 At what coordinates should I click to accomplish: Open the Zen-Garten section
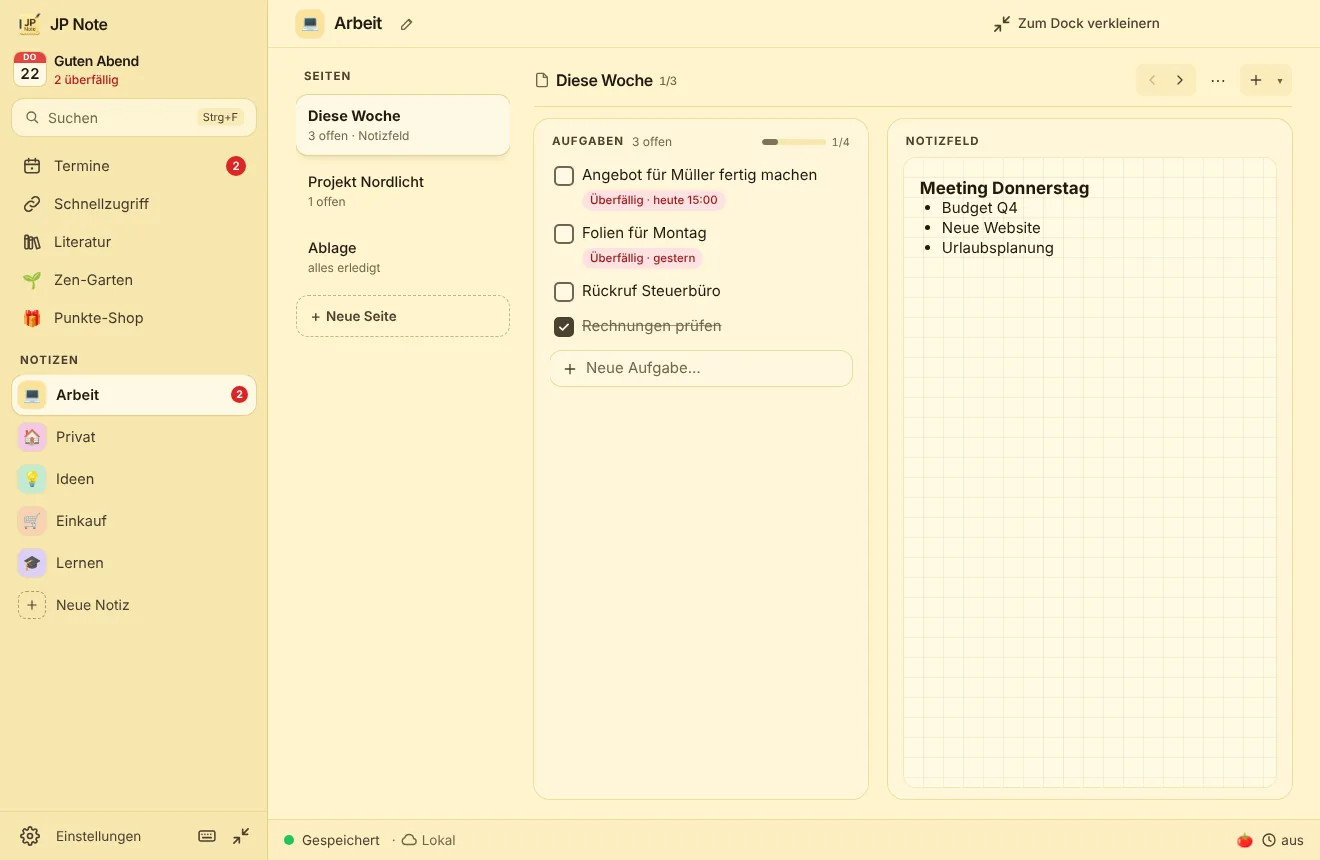coord(134,280)
